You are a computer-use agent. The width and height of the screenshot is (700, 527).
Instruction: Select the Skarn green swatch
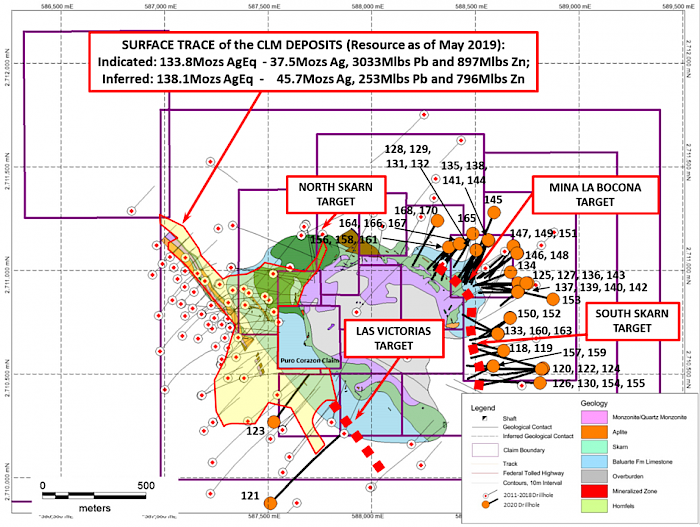[594, 447]
